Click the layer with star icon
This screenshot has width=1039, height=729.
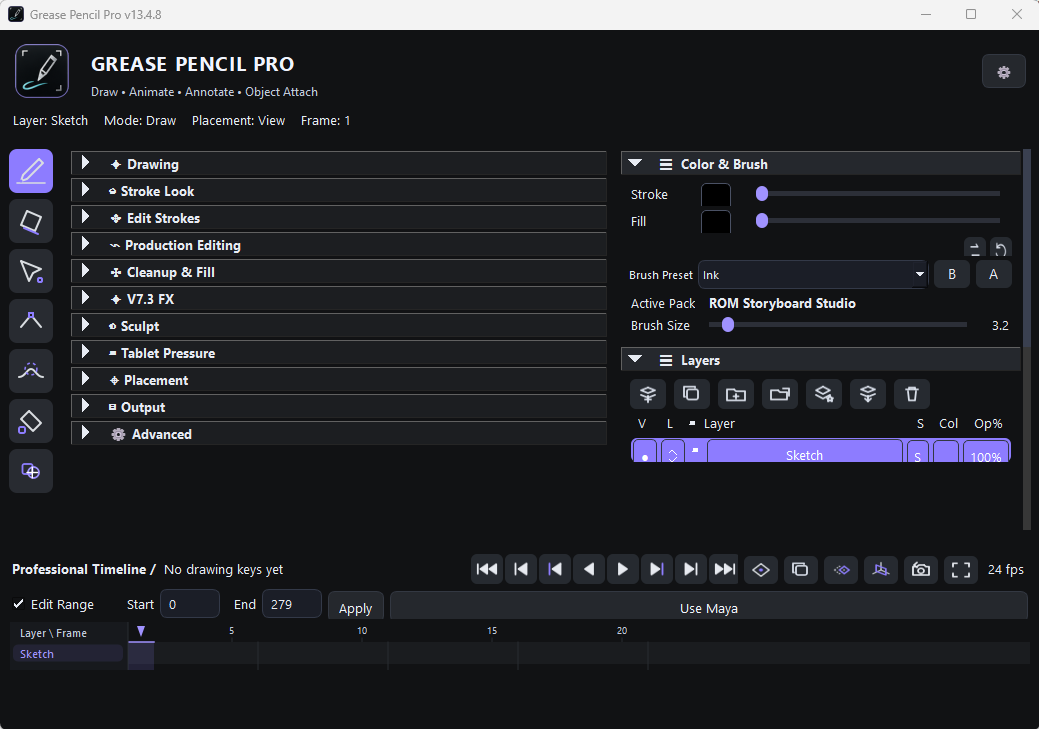(824, 394)
